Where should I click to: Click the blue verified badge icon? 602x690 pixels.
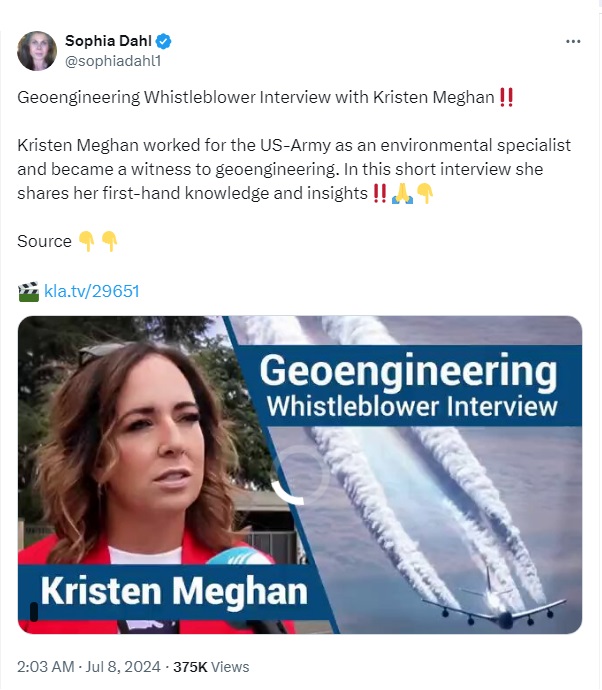tap(164, 41)
